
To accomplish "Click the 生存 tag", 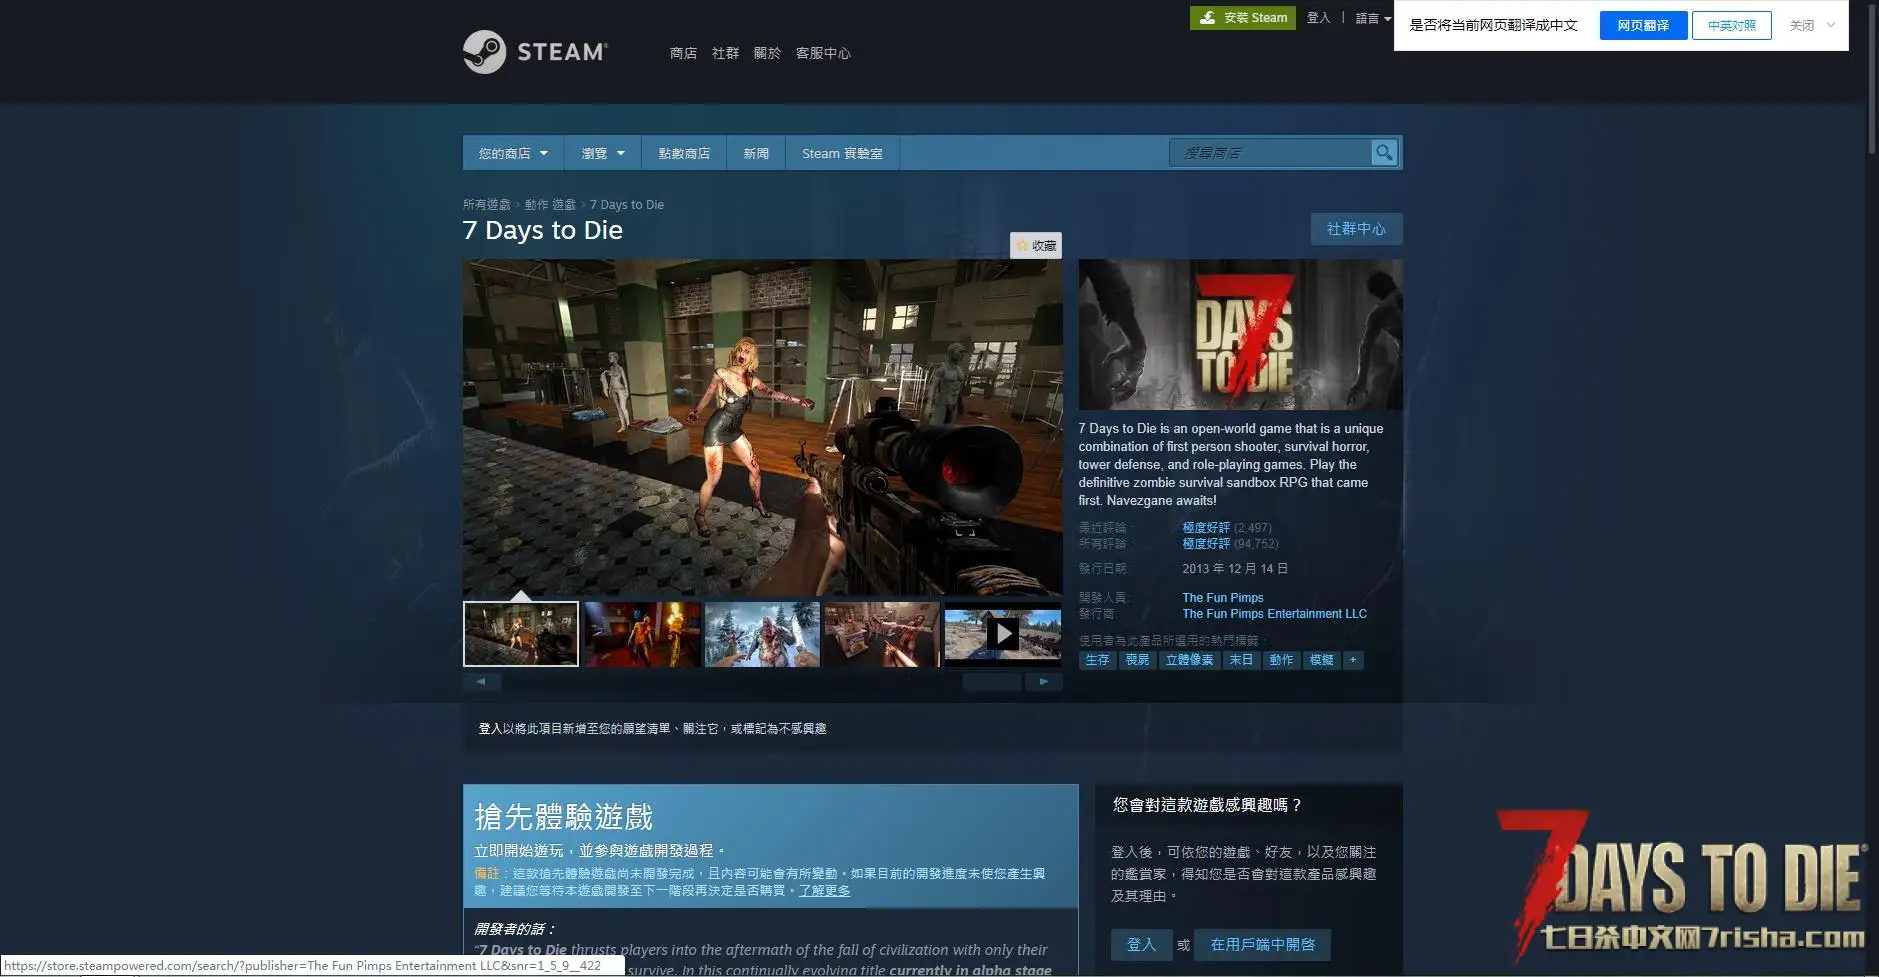I will click(1097, 660).
